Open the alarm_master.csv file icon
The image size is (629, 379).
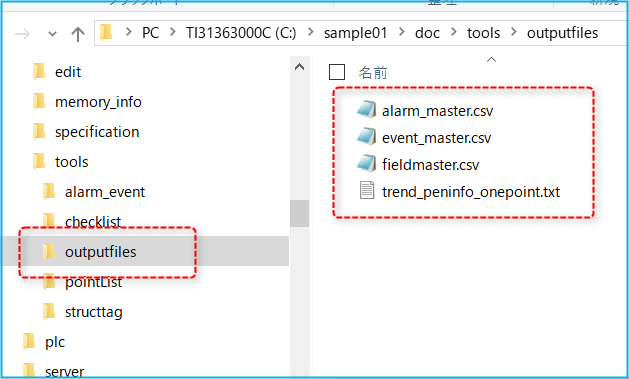click(367, 110)
